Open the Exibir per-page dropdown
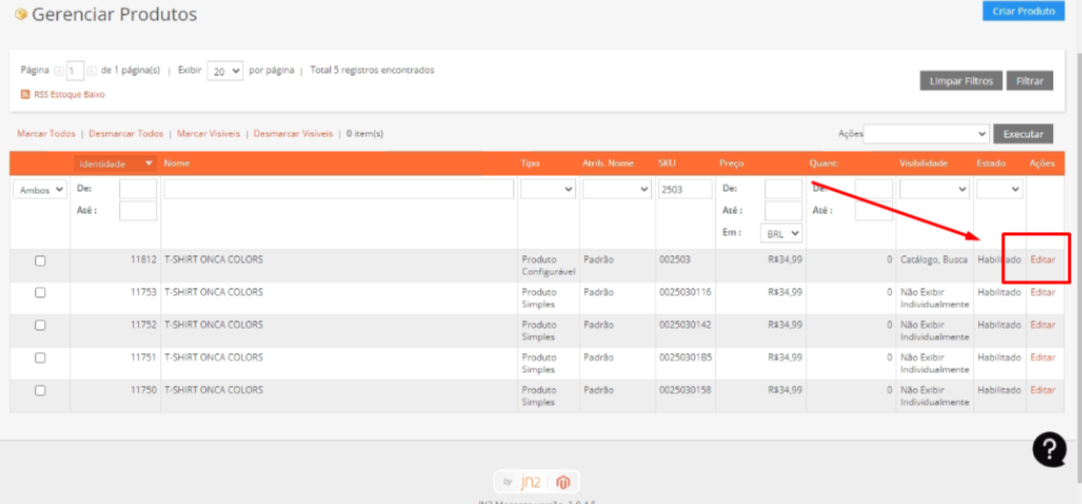This screenshot has height=504, width=1082. coord(225,70)
